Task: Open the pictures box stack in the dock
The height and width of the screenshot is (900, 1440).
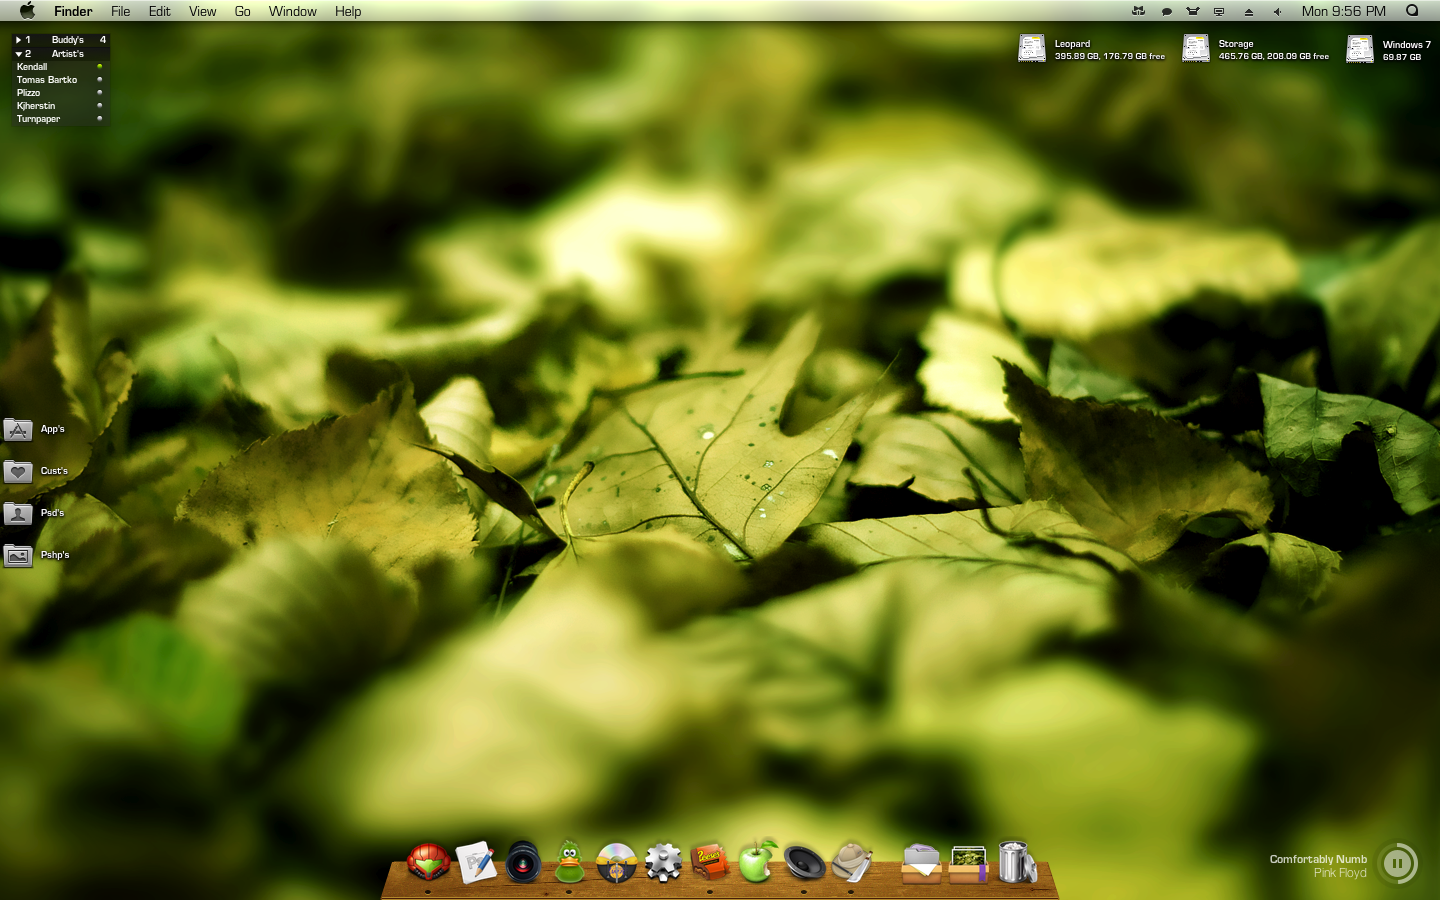Action: coord(968,863)
